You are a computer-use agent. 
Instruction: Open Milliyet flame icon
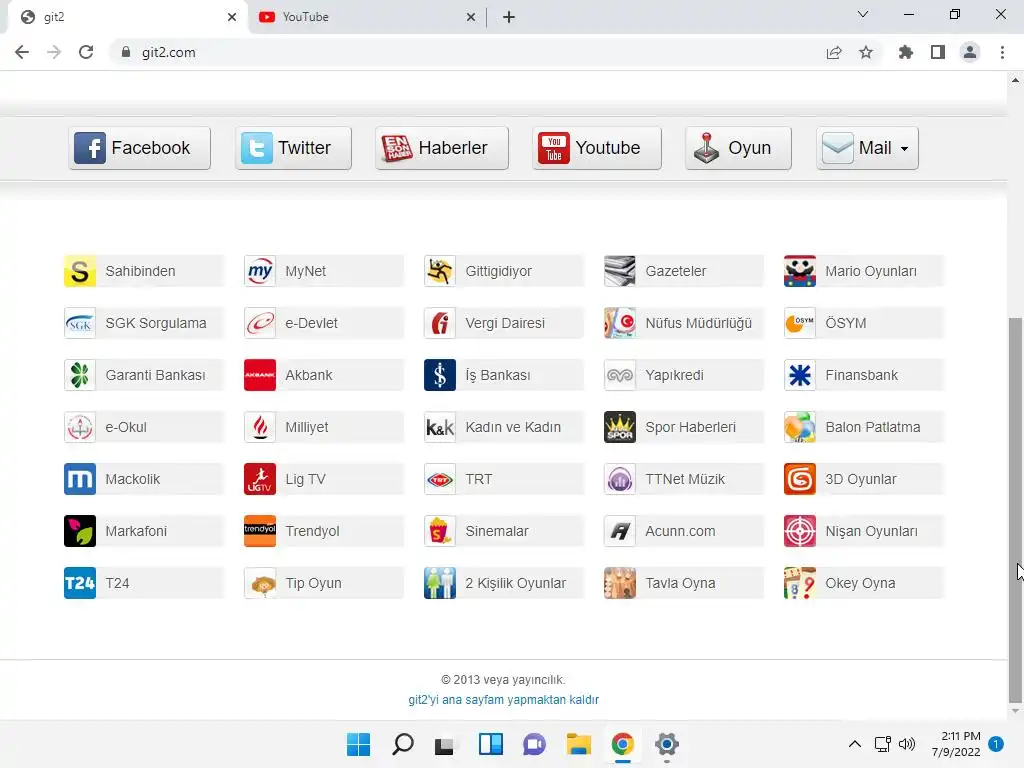(x=260, y=427)
